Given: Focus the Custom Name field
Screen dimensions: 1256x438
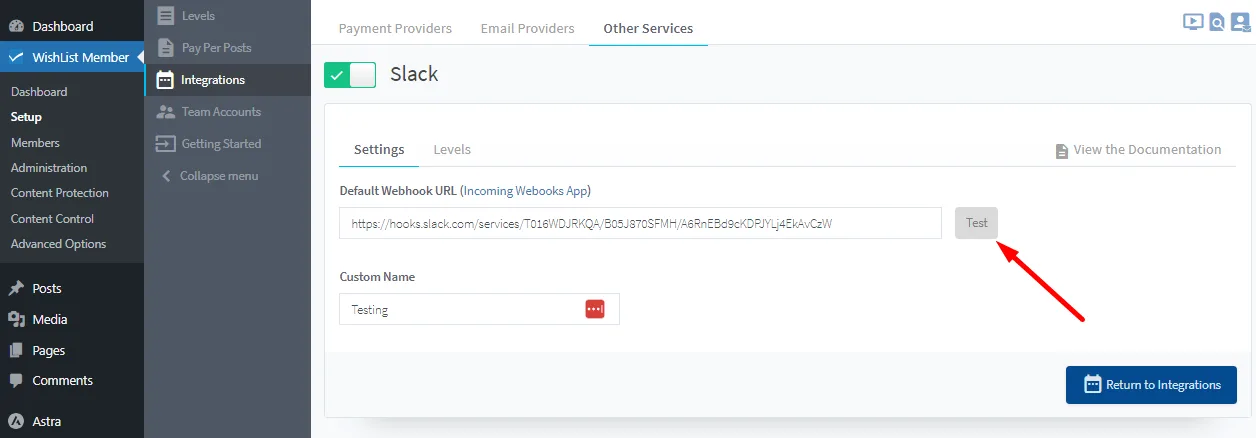Looking at the screenshot, I should [479, 309].
